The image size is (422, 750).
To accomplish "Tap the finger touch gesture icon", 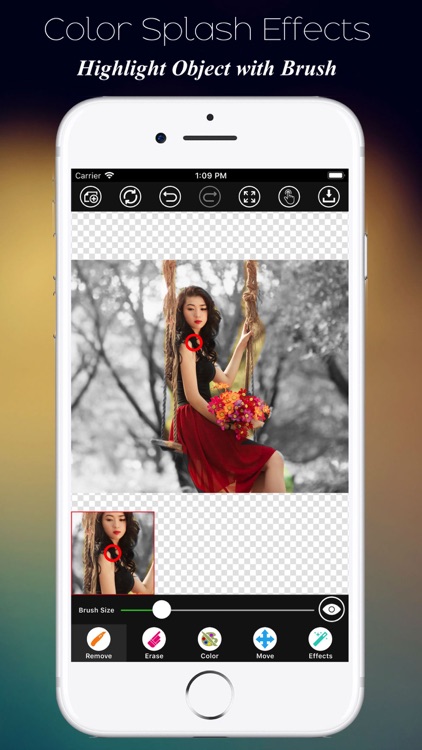I will click(x=289, y=197).
